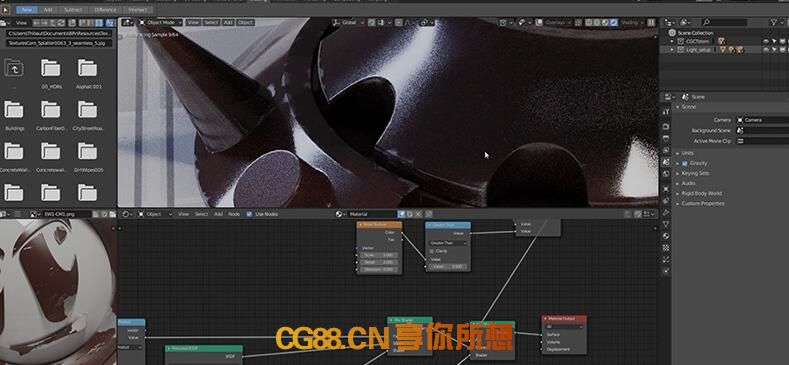789x365 pixels.
Task: Go to the parent folder
Action: point(14,67)
